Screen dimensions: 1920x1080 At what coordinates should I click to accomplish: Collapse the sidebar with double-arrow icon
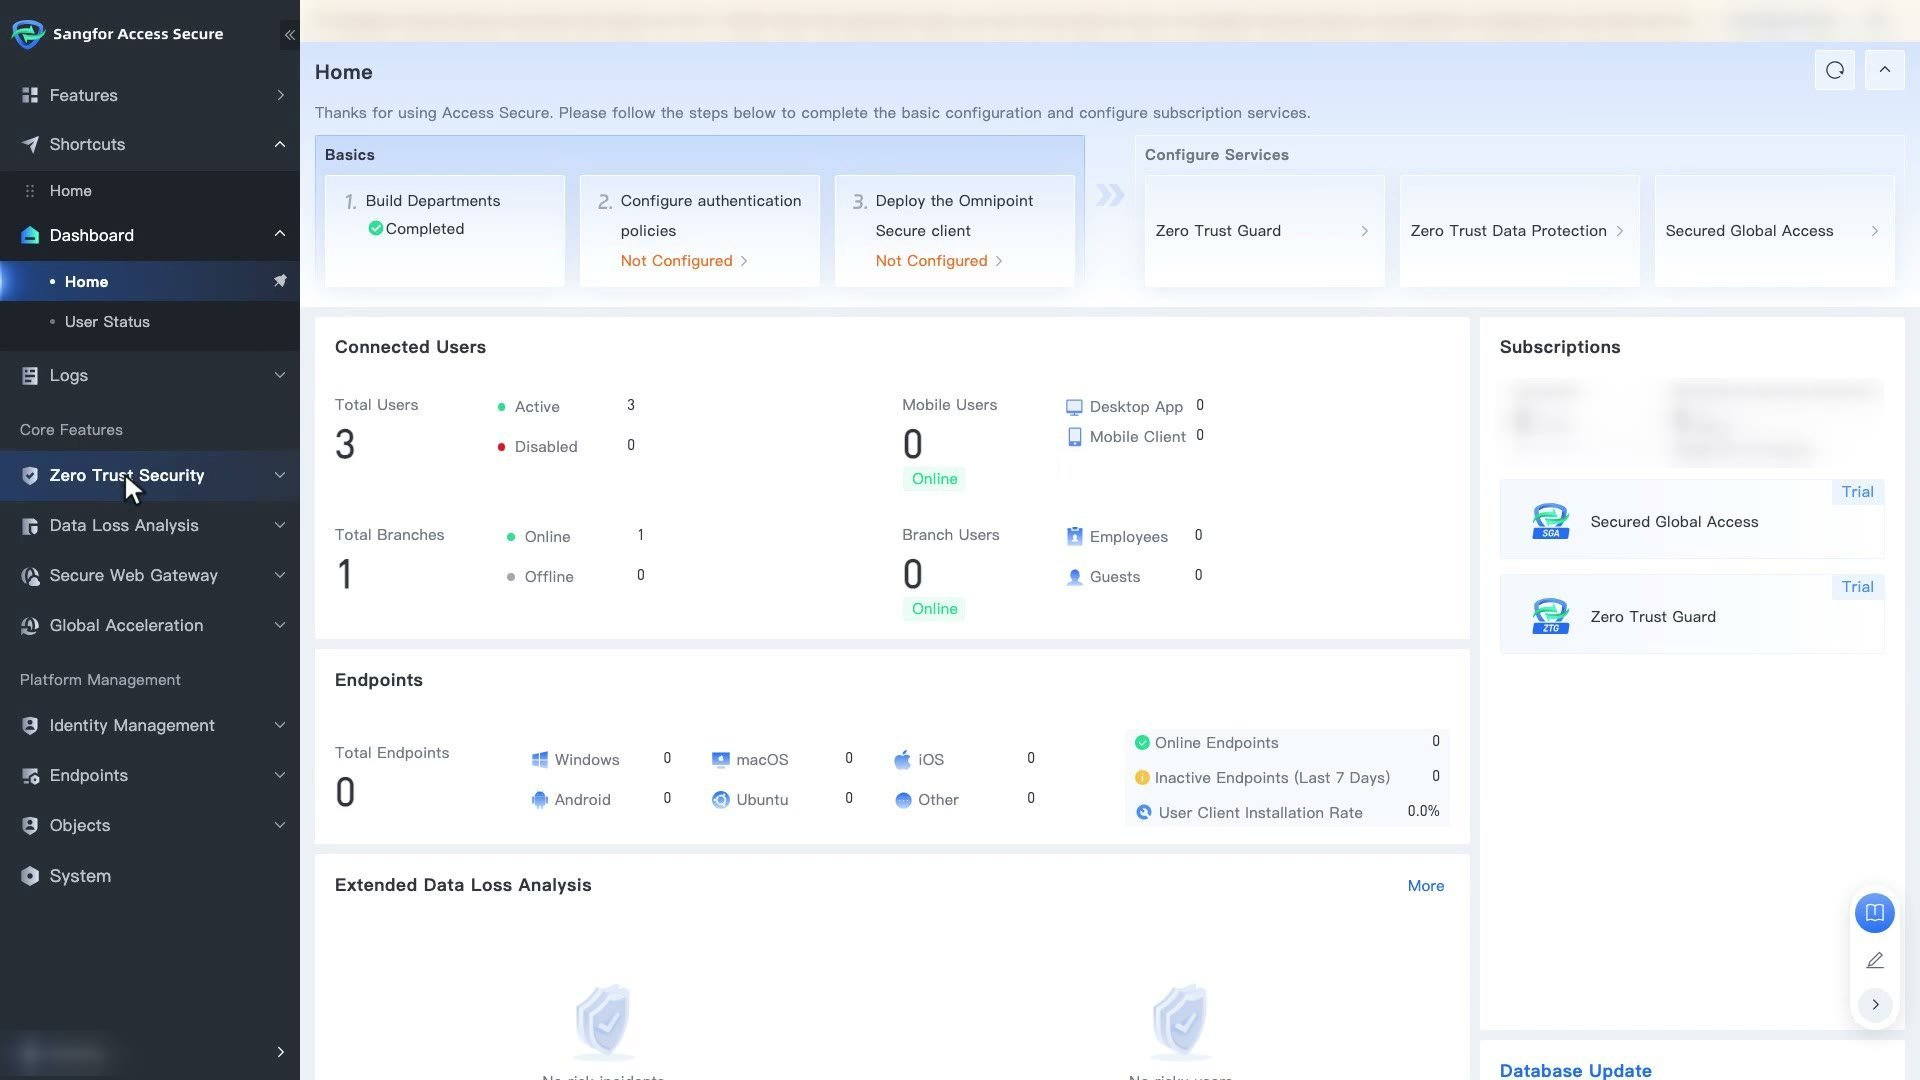click(289, 35)
